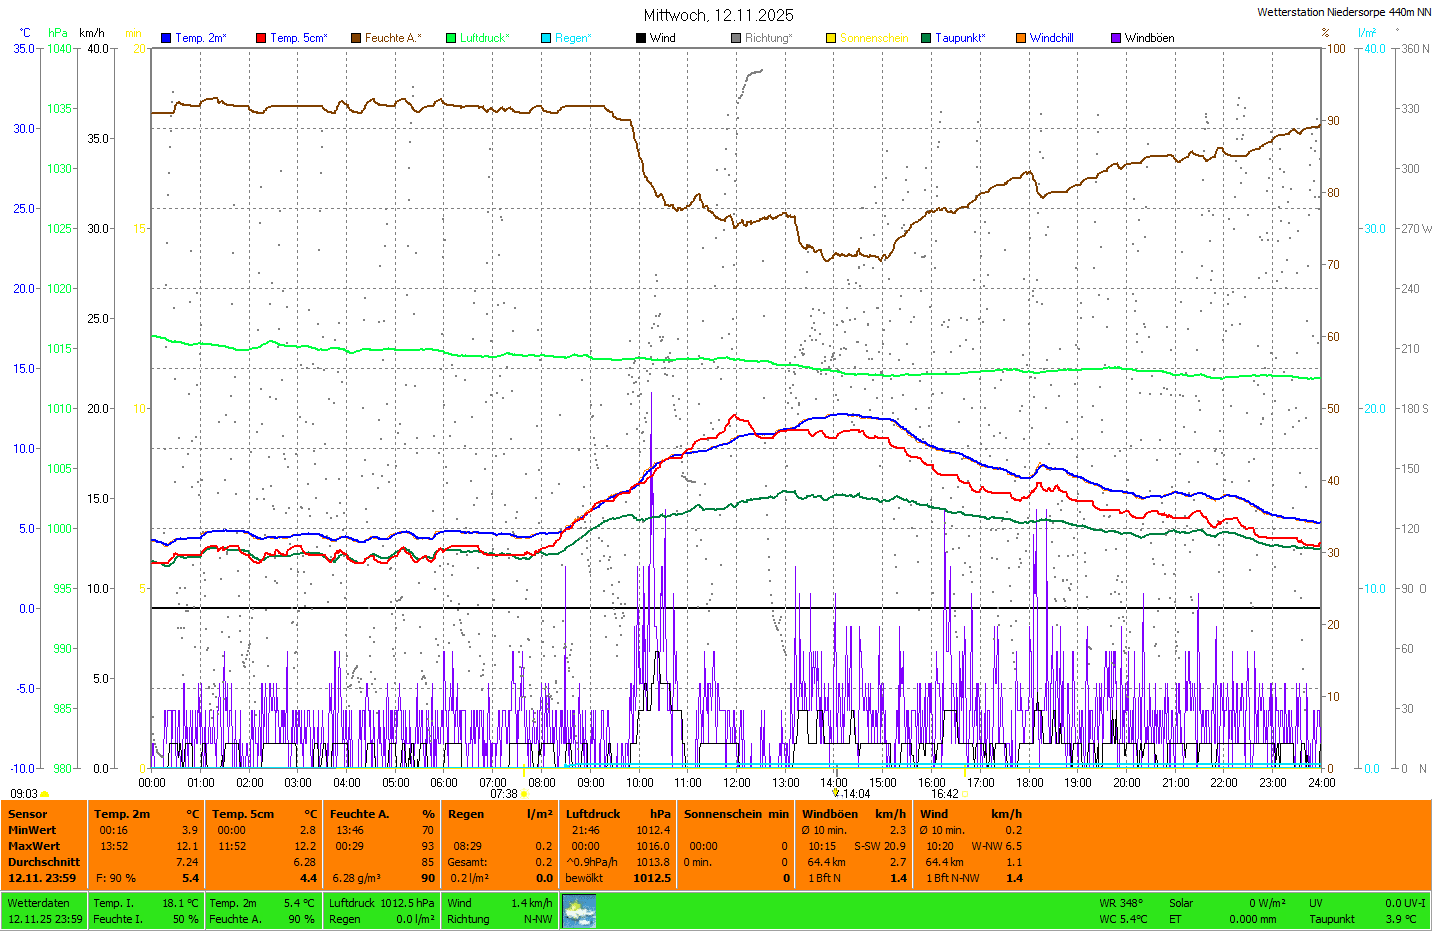The width and height of the screenshot is (1432, 931).
Task: Click the moon icon beside 09:03
Action: click(45, 794)
